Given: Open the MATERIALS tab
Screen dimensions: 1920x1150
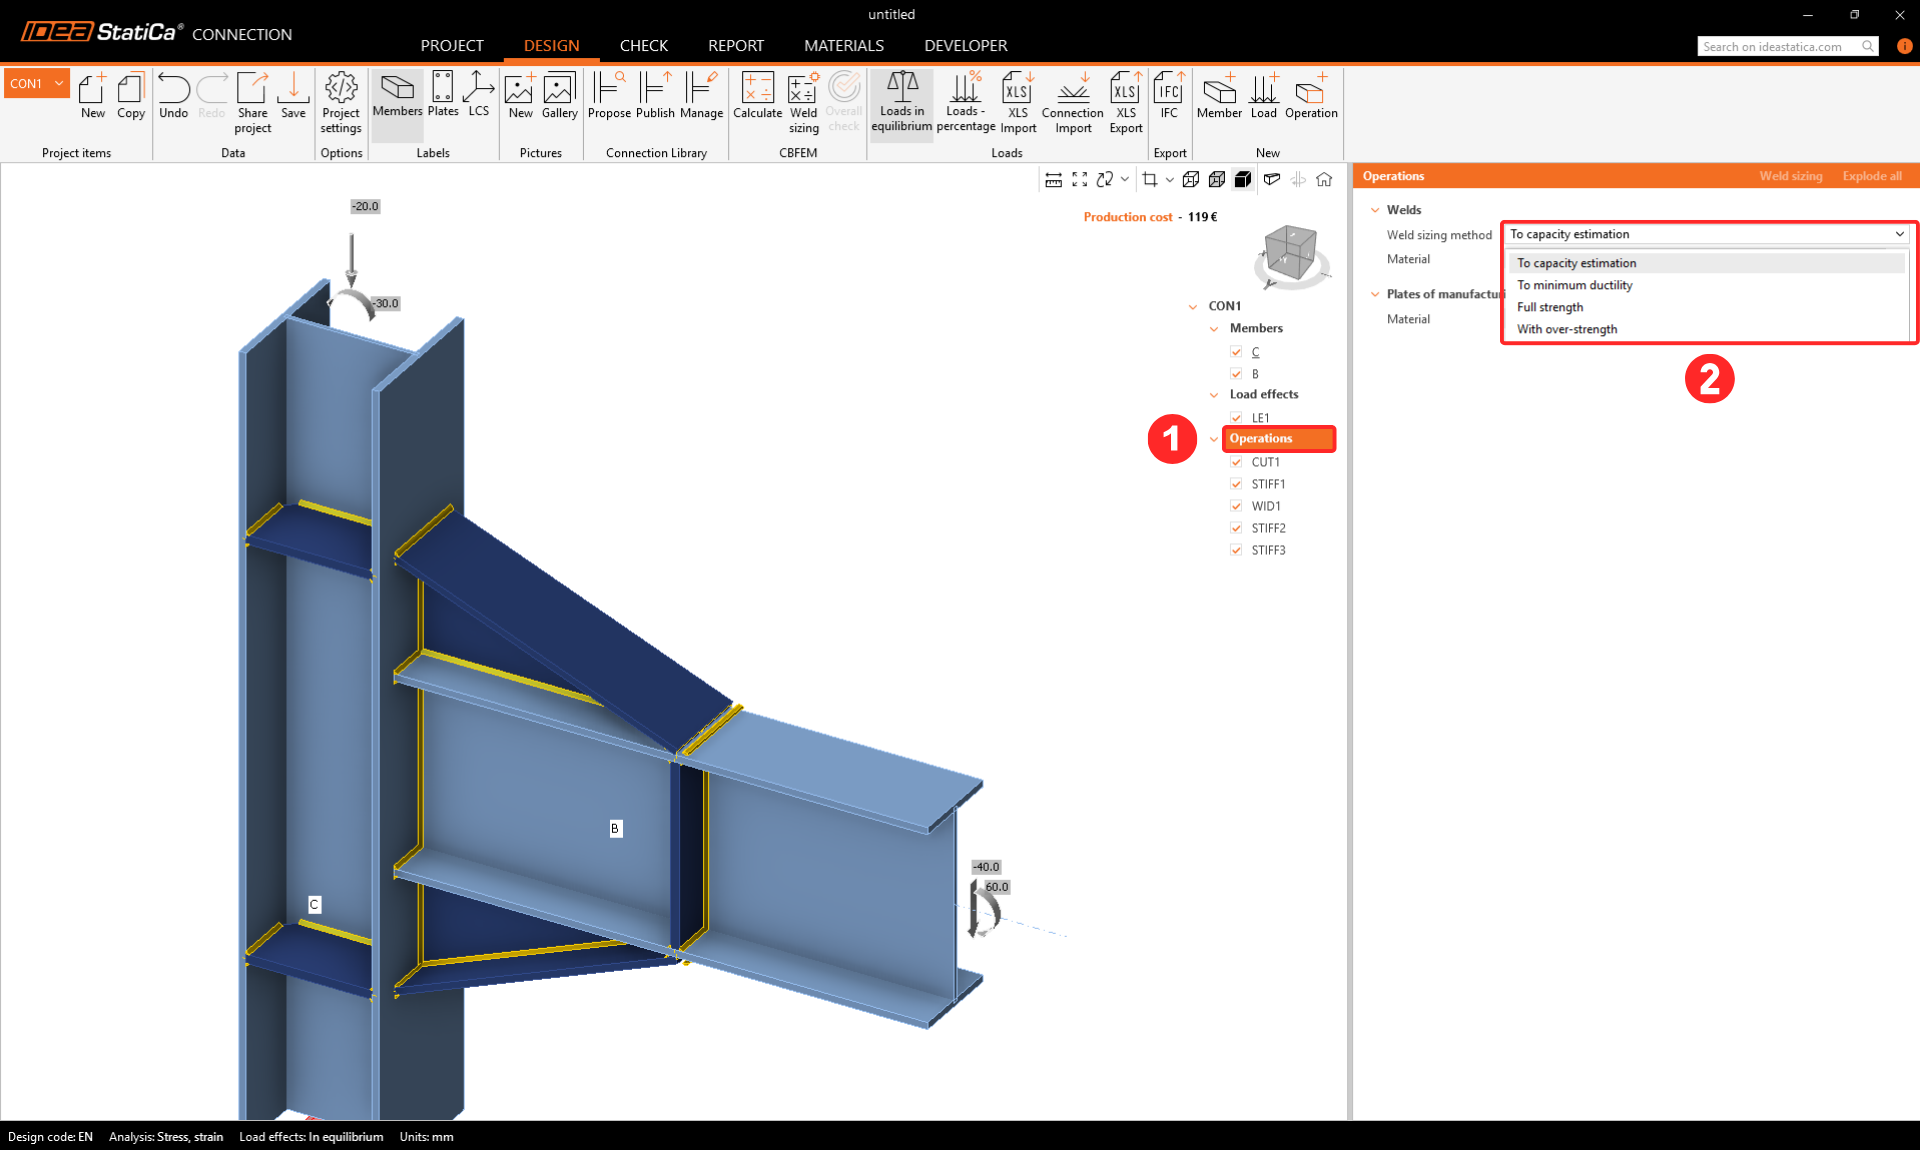Looking at the screenshot, I should [843, 46].
